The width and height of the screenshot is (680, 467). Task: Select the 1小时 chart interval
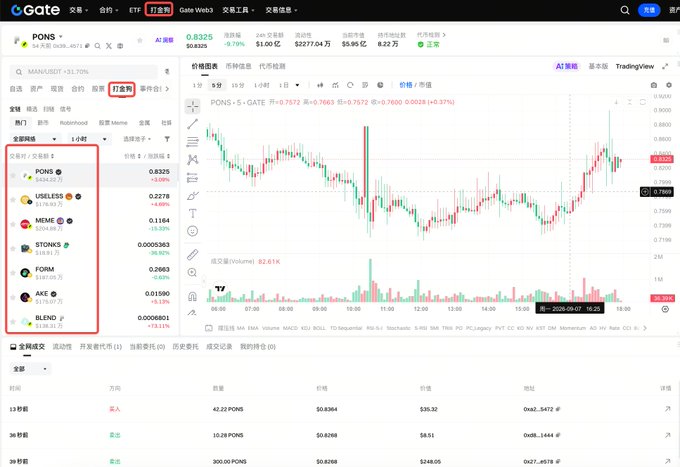(x=262, y=85)
